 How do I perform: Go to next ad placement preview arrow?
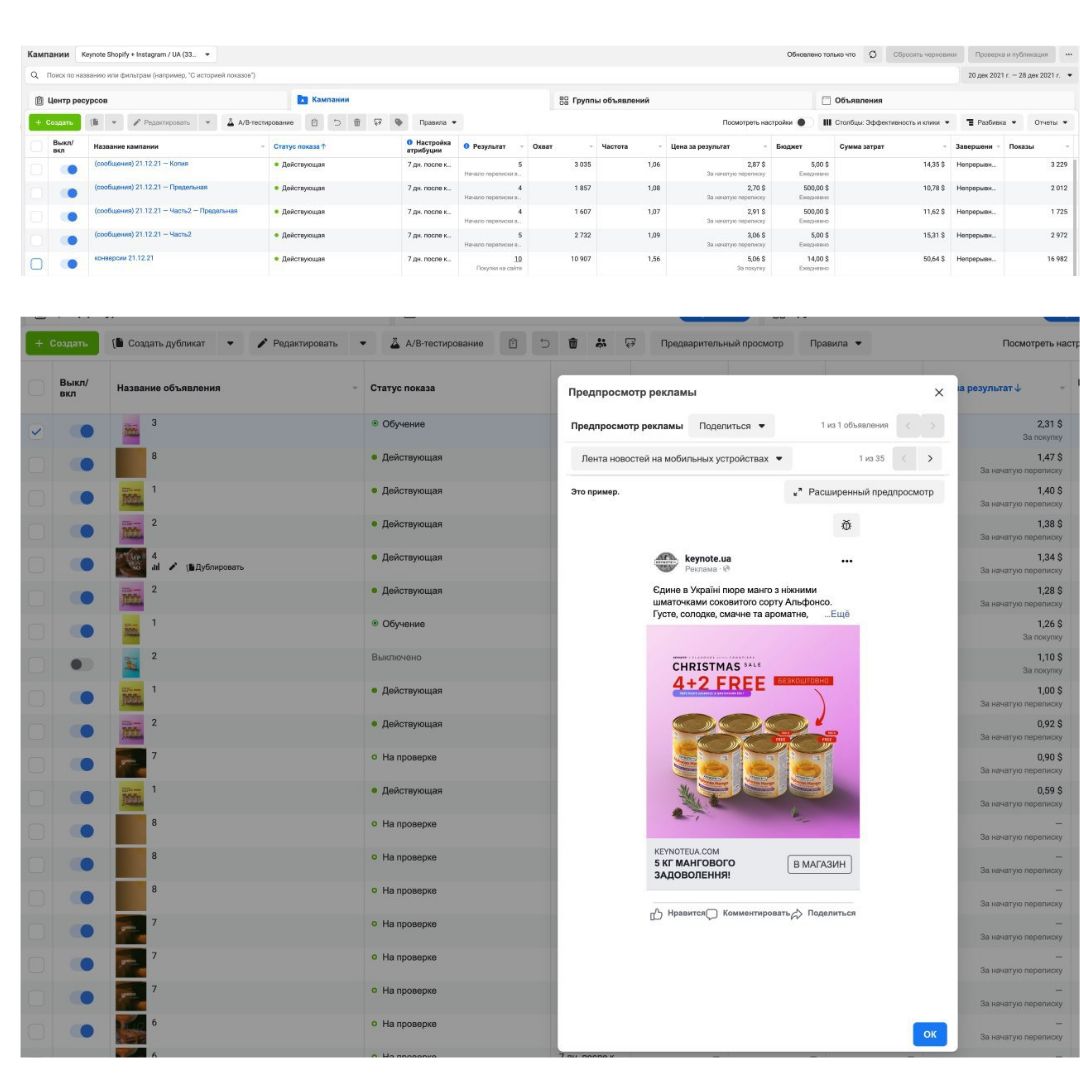pyautogui.click(x=930, y=458)
